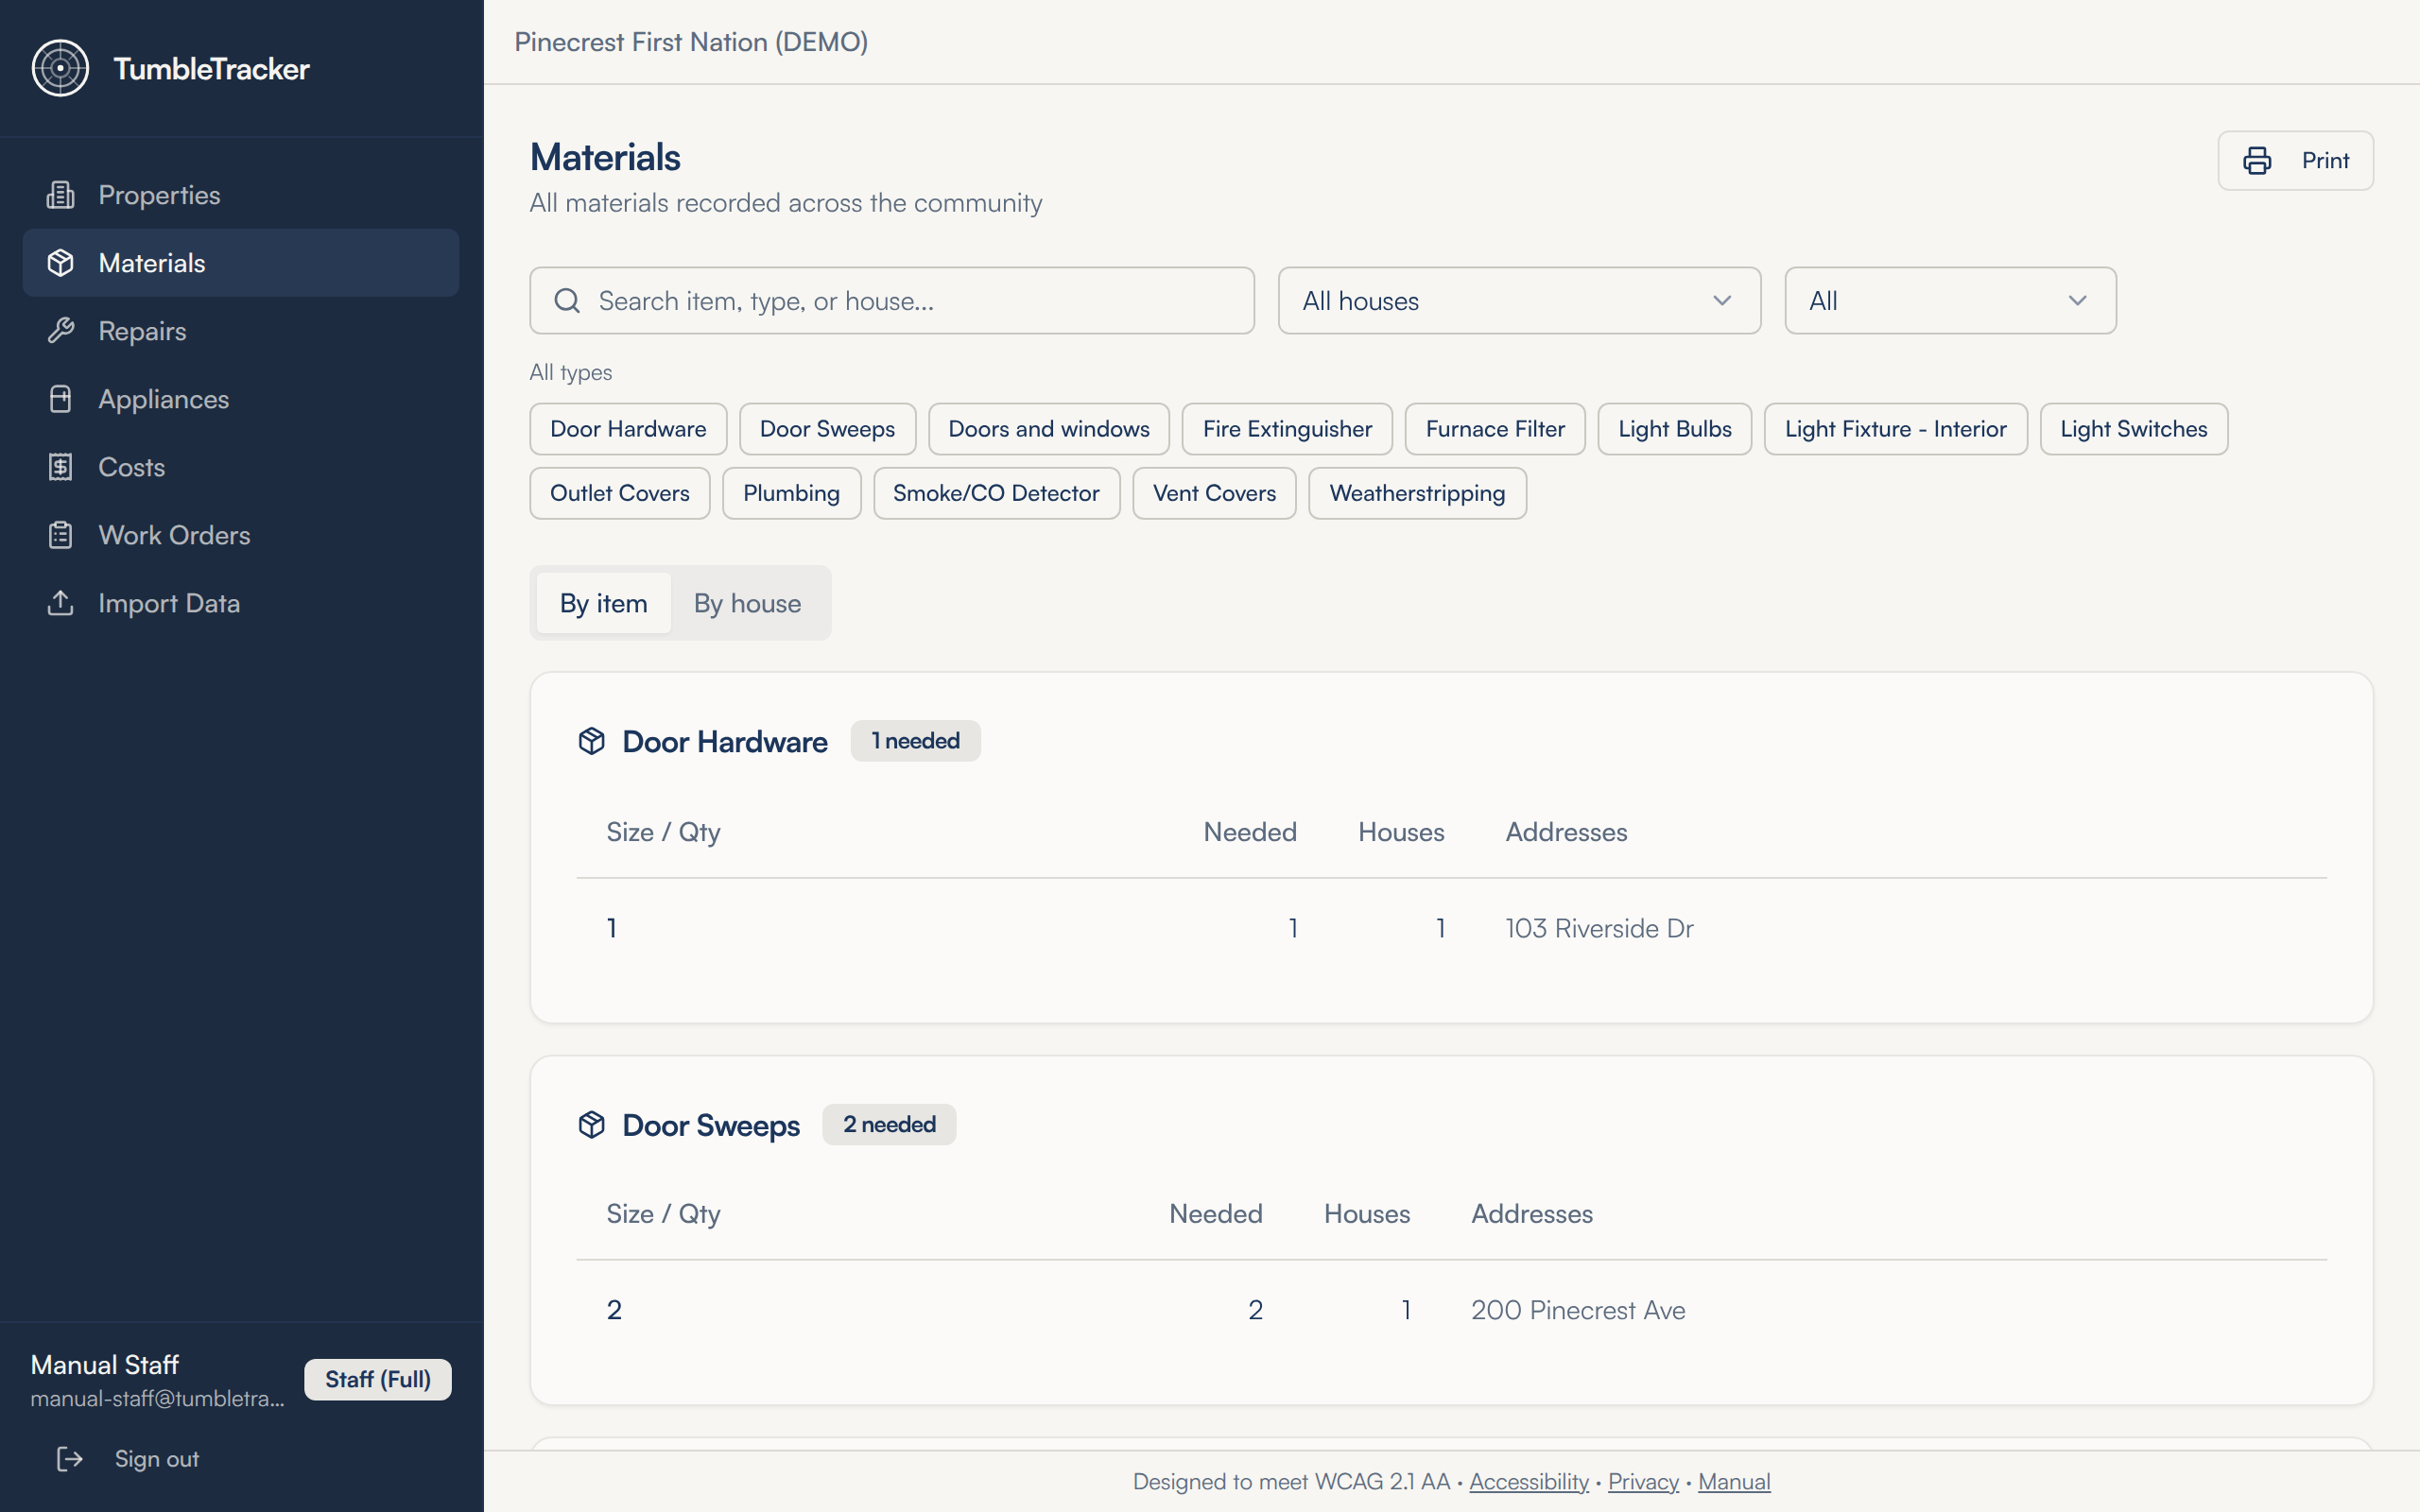Viewport: 2420px width, 1512px height.
Task: Click the chevron on the All selector
Action: coord(2078,301)
